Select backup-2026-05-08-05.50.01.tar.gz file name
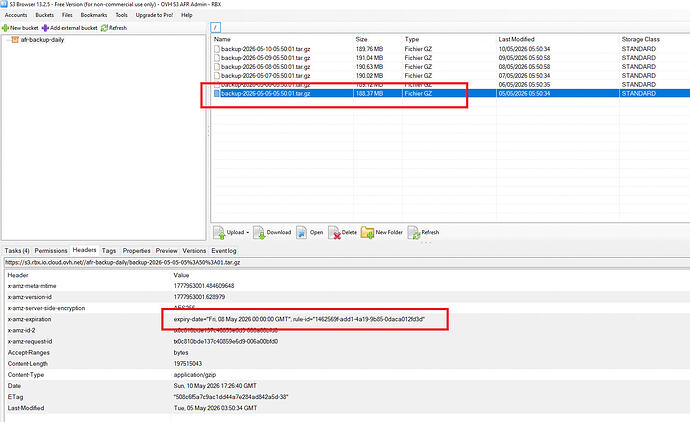Image resolution: width=690 pixels, height=422 pixels. (265, 67)
